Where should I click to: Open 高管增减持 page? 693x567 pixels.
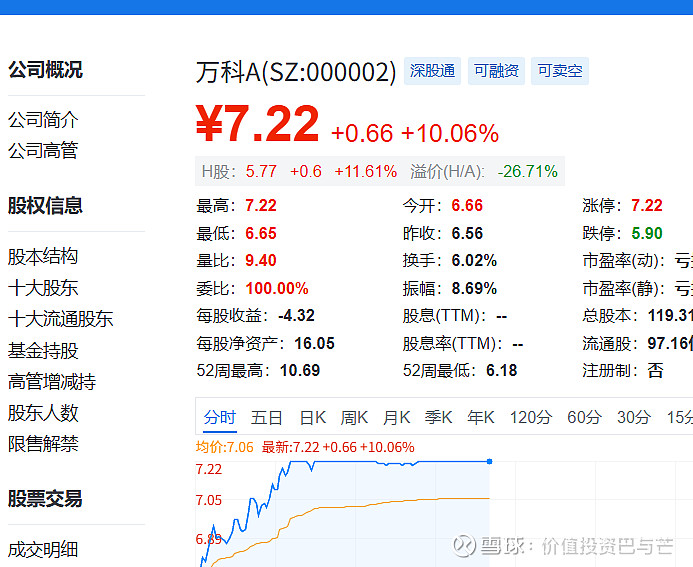[x=52, y=382]
